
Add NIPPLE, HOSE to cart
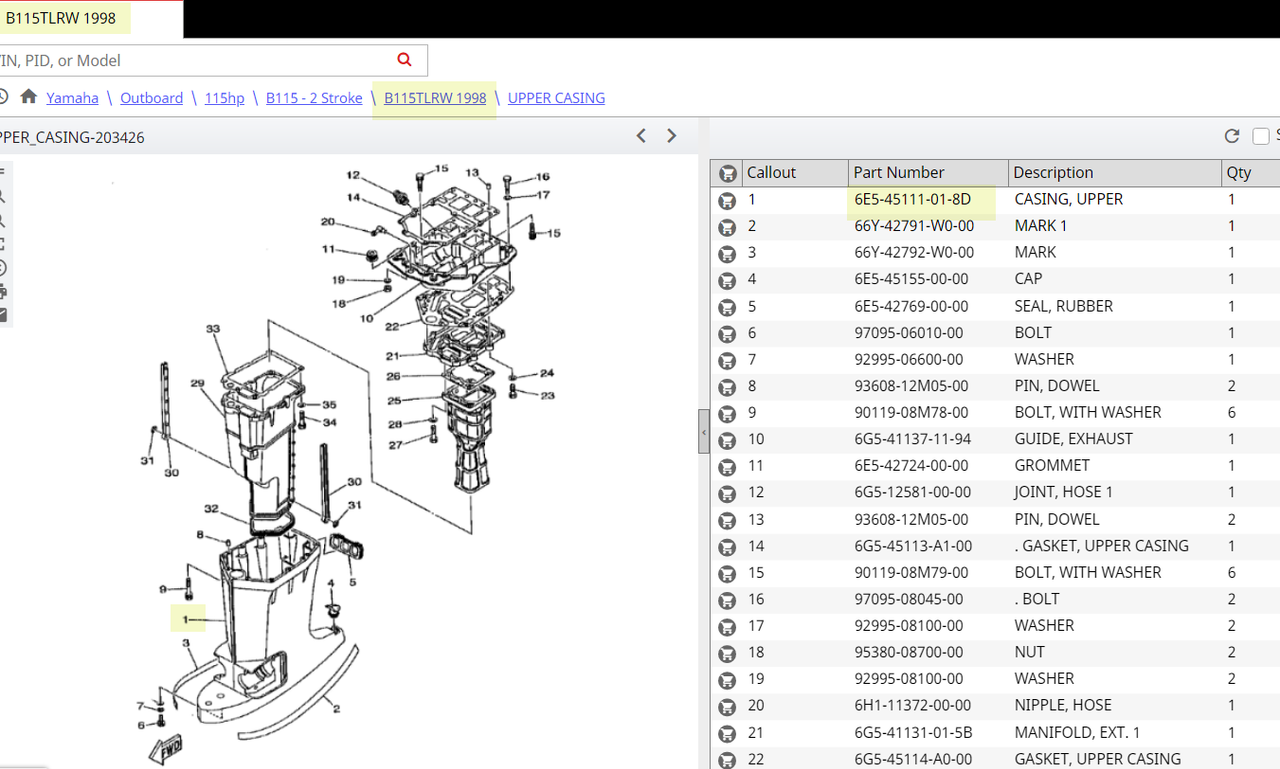coord(727,706)
